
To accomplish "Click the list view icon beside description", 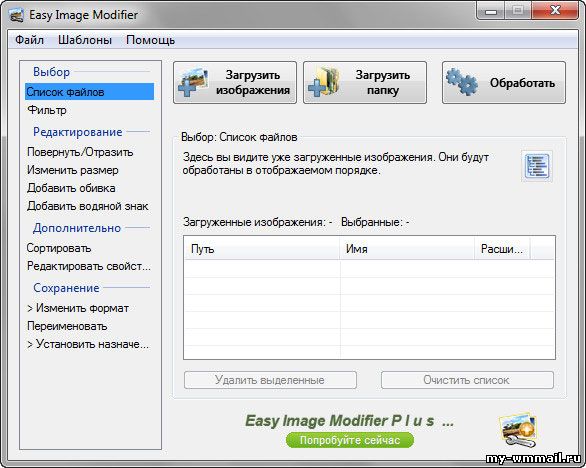I will click(x=537, y=166).
